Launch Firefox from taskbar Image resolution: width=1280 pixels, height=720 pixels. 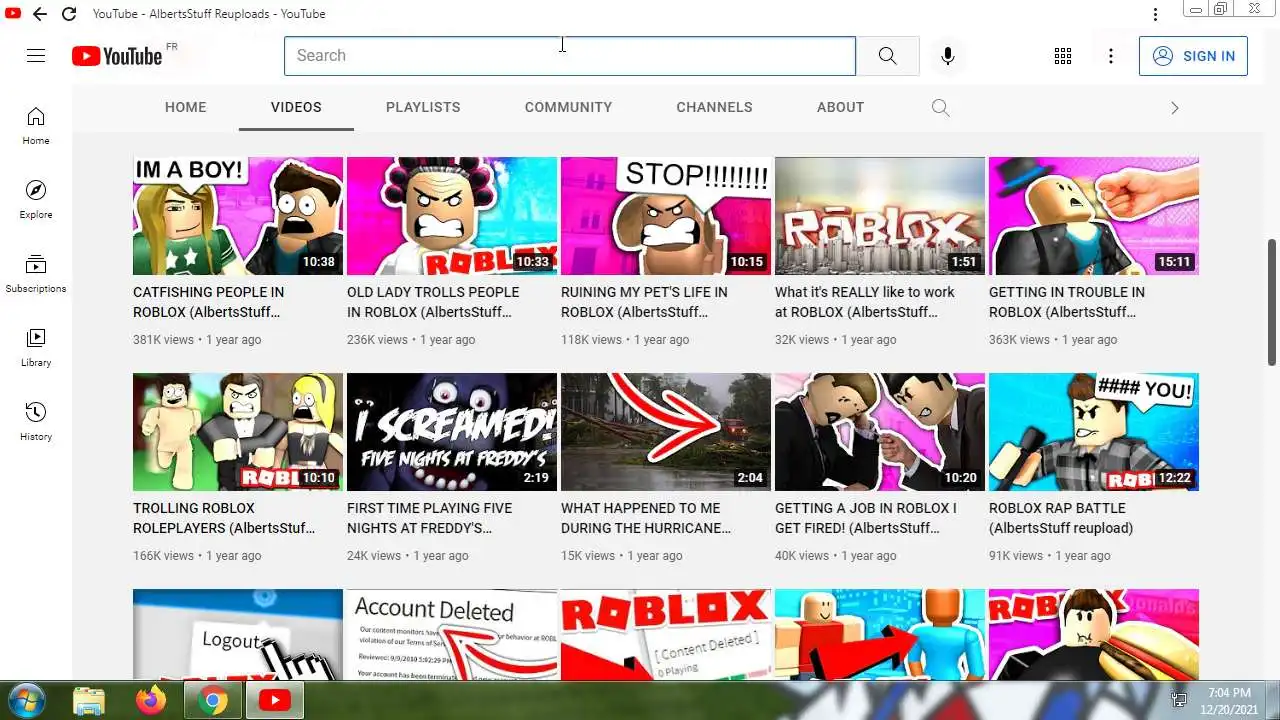pos(151,700)
